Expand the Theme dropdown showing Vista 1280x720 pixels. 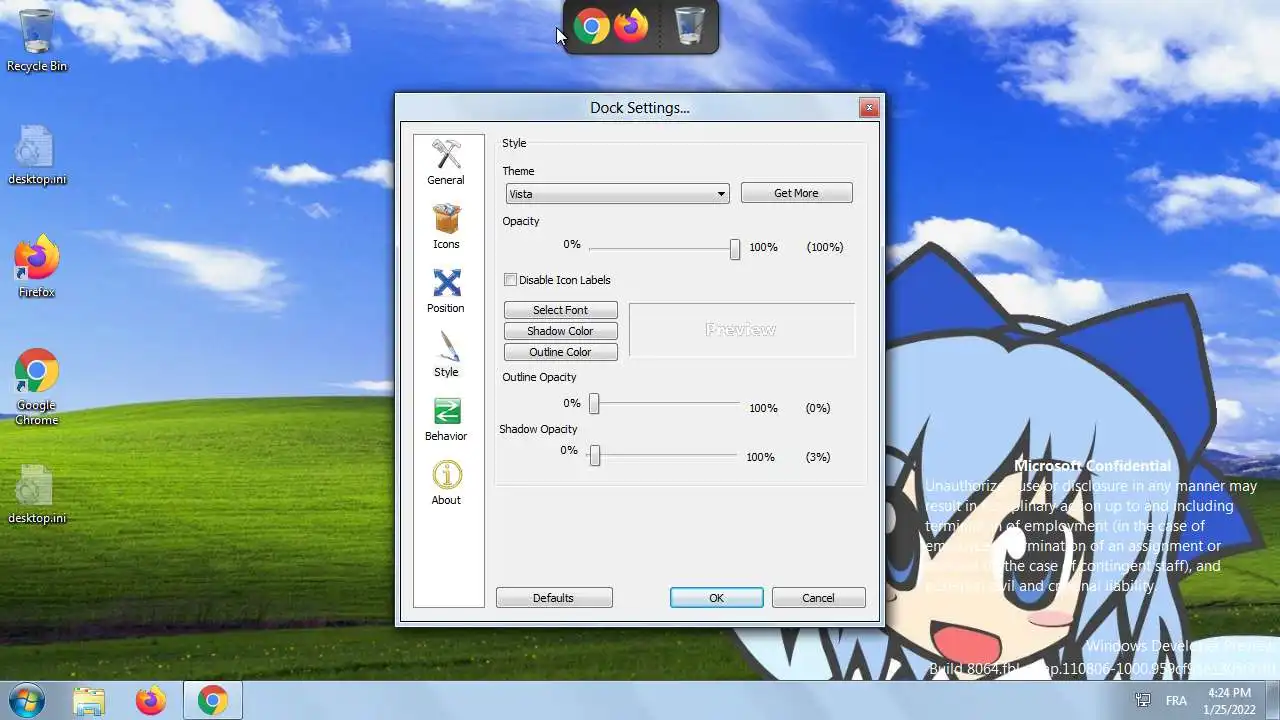pyautogui.click(x=617, y=194)
